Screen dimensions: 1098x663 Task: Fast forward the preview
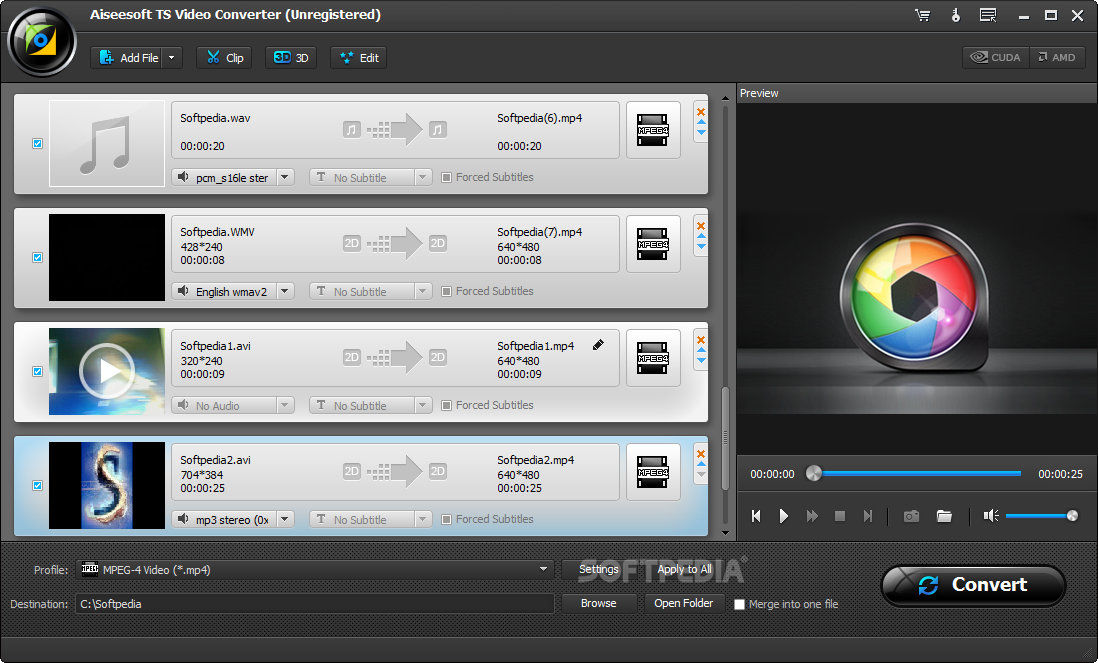click(x=812, y=516)
